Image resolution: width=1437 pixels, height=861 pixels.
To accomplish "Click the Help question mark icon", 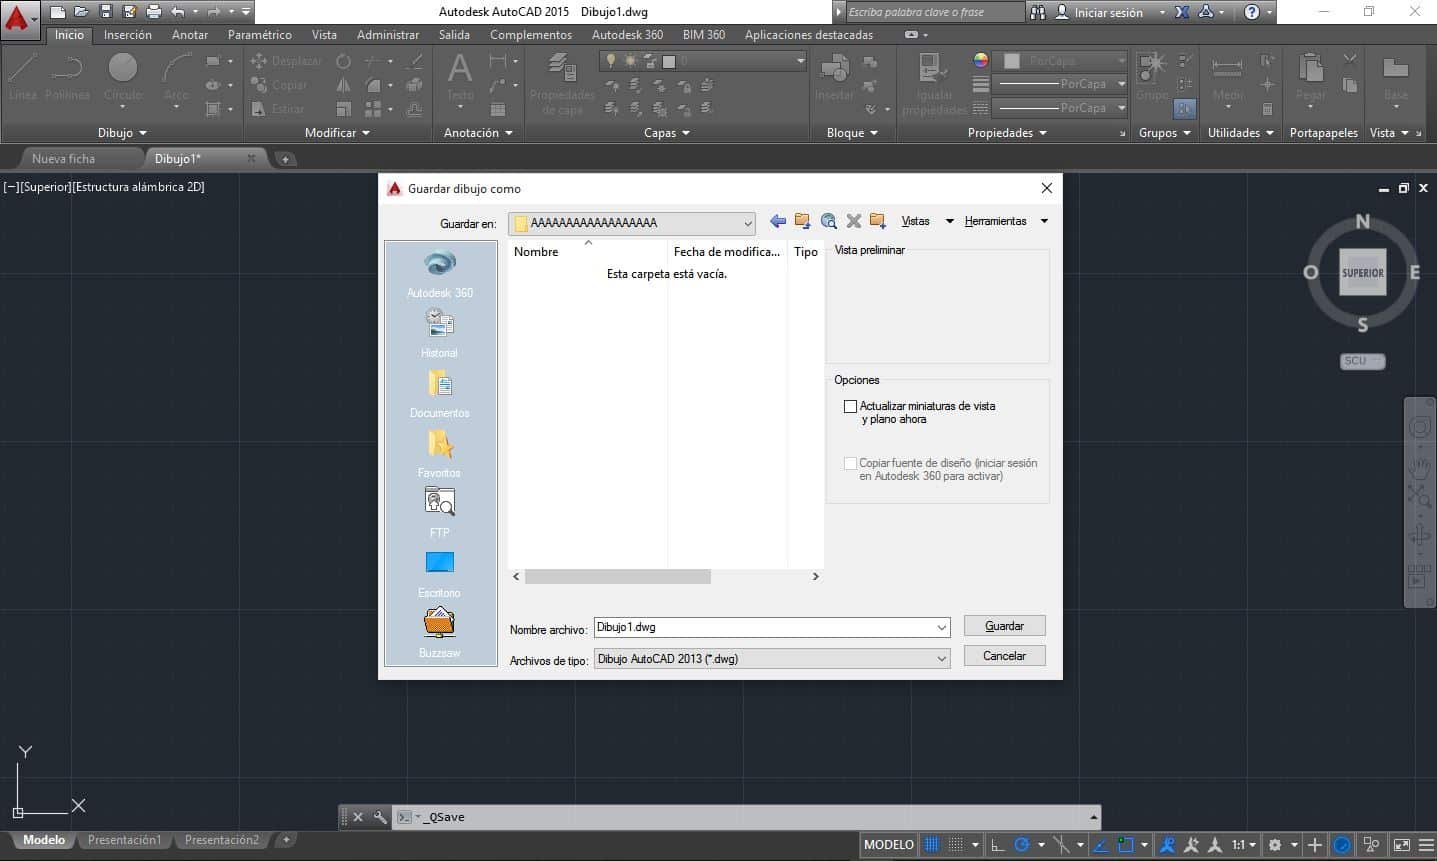I will pyautogui.click(x=1252, y=12).
